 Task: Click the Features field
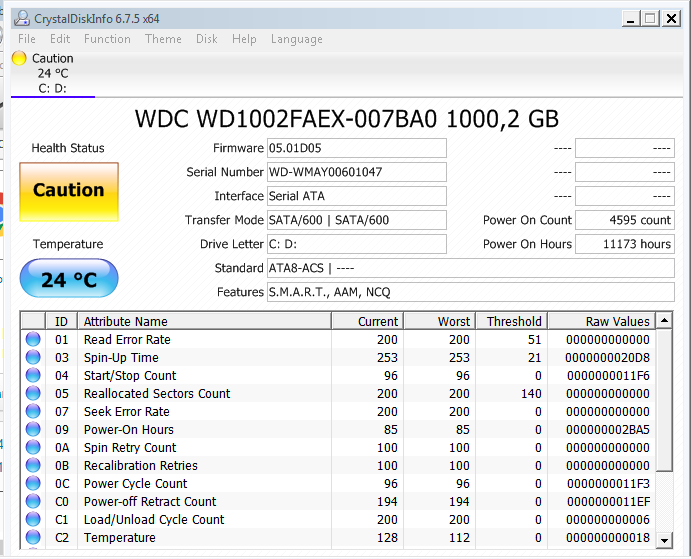[471, 292]
